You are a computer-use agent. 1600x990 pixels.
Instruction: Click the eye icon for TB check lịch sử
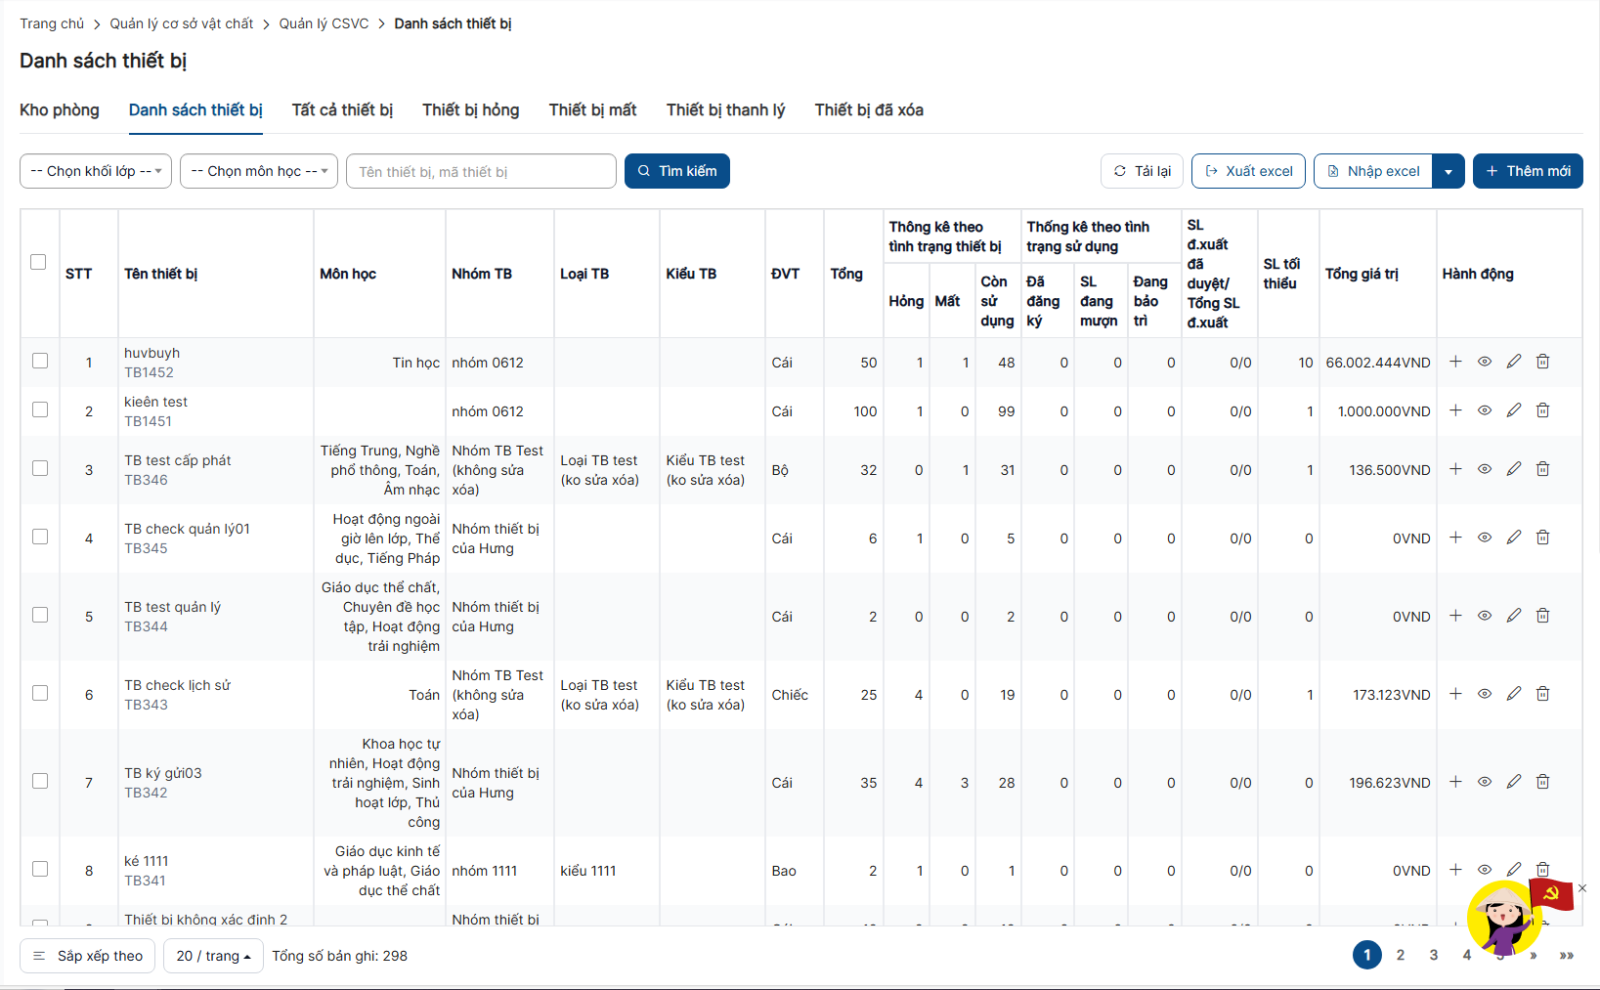point(1484,694)
